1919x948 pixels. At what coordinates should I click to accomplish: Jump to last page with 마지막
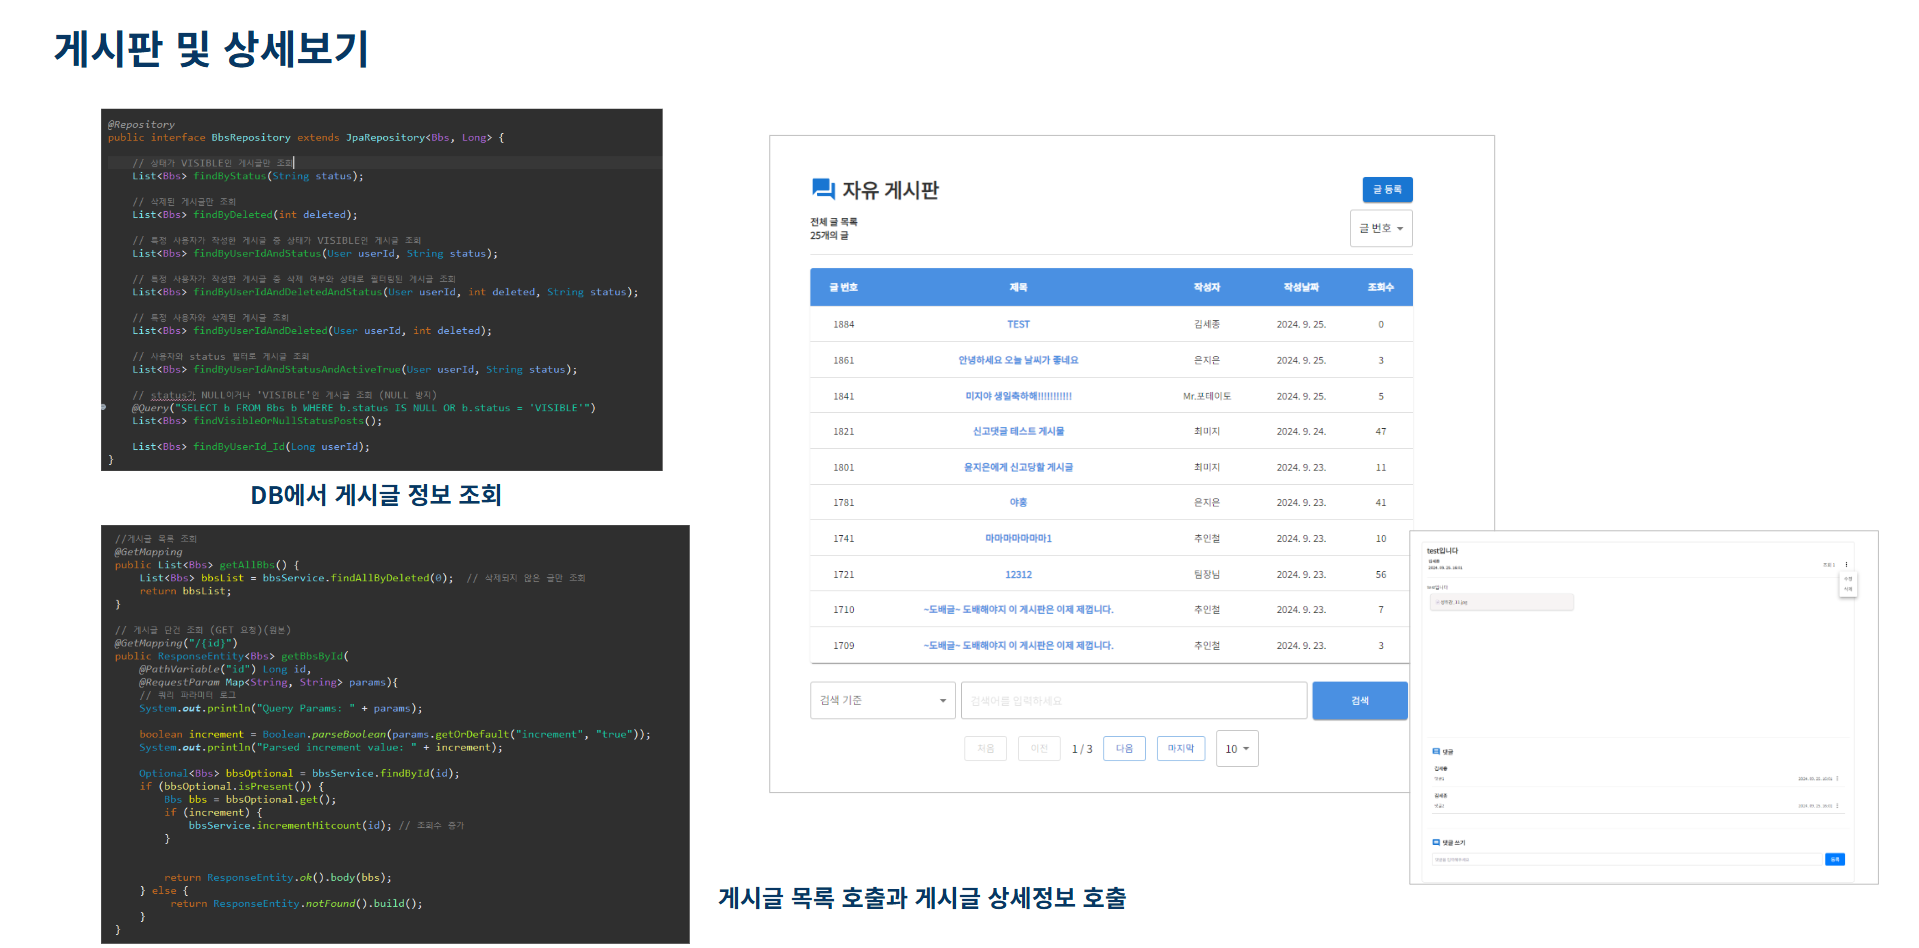(x=1180, y=749)
